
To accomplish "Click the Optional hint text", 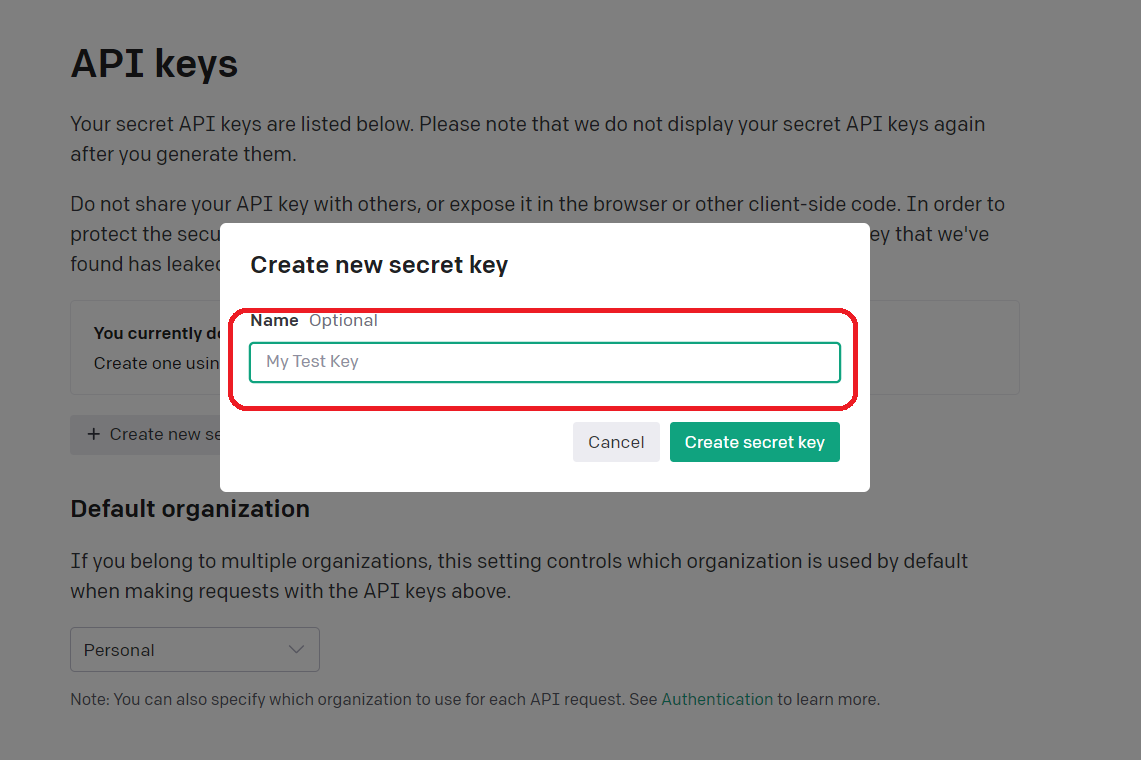I will (343, 320).
